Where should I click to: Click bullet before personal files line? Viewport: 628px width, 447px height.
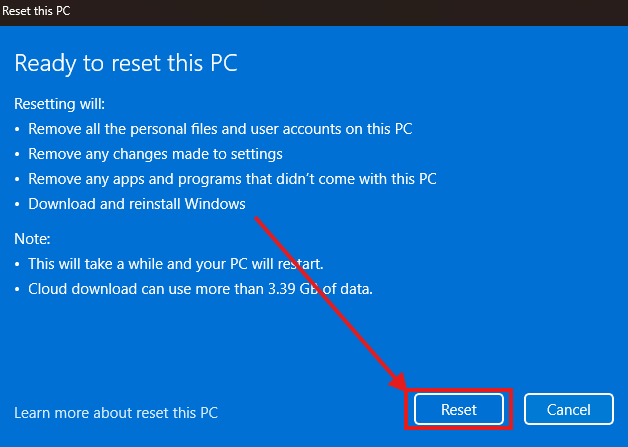coord(18,130)
